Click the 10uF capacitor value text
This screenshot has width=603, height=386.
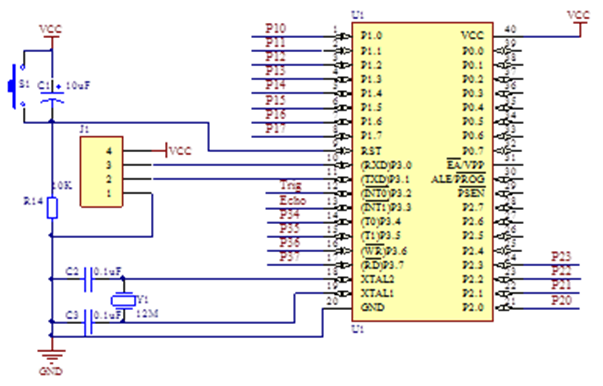78,85
